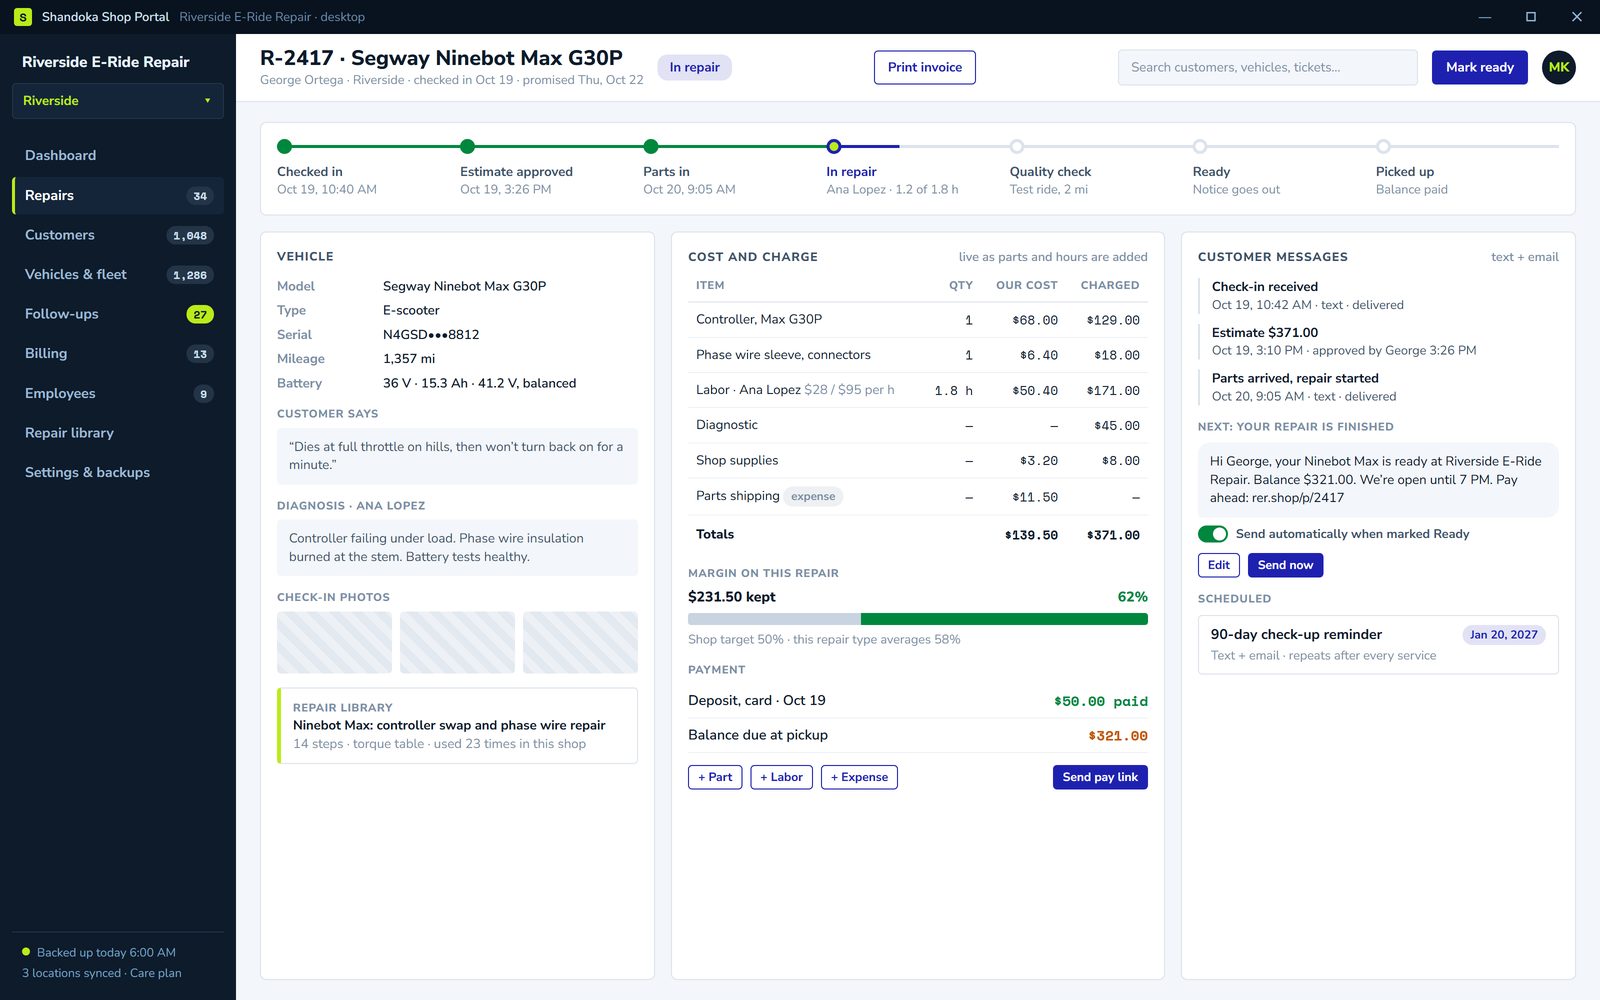
Task: Click the + Labor button
Action: (x=781, y=777)
